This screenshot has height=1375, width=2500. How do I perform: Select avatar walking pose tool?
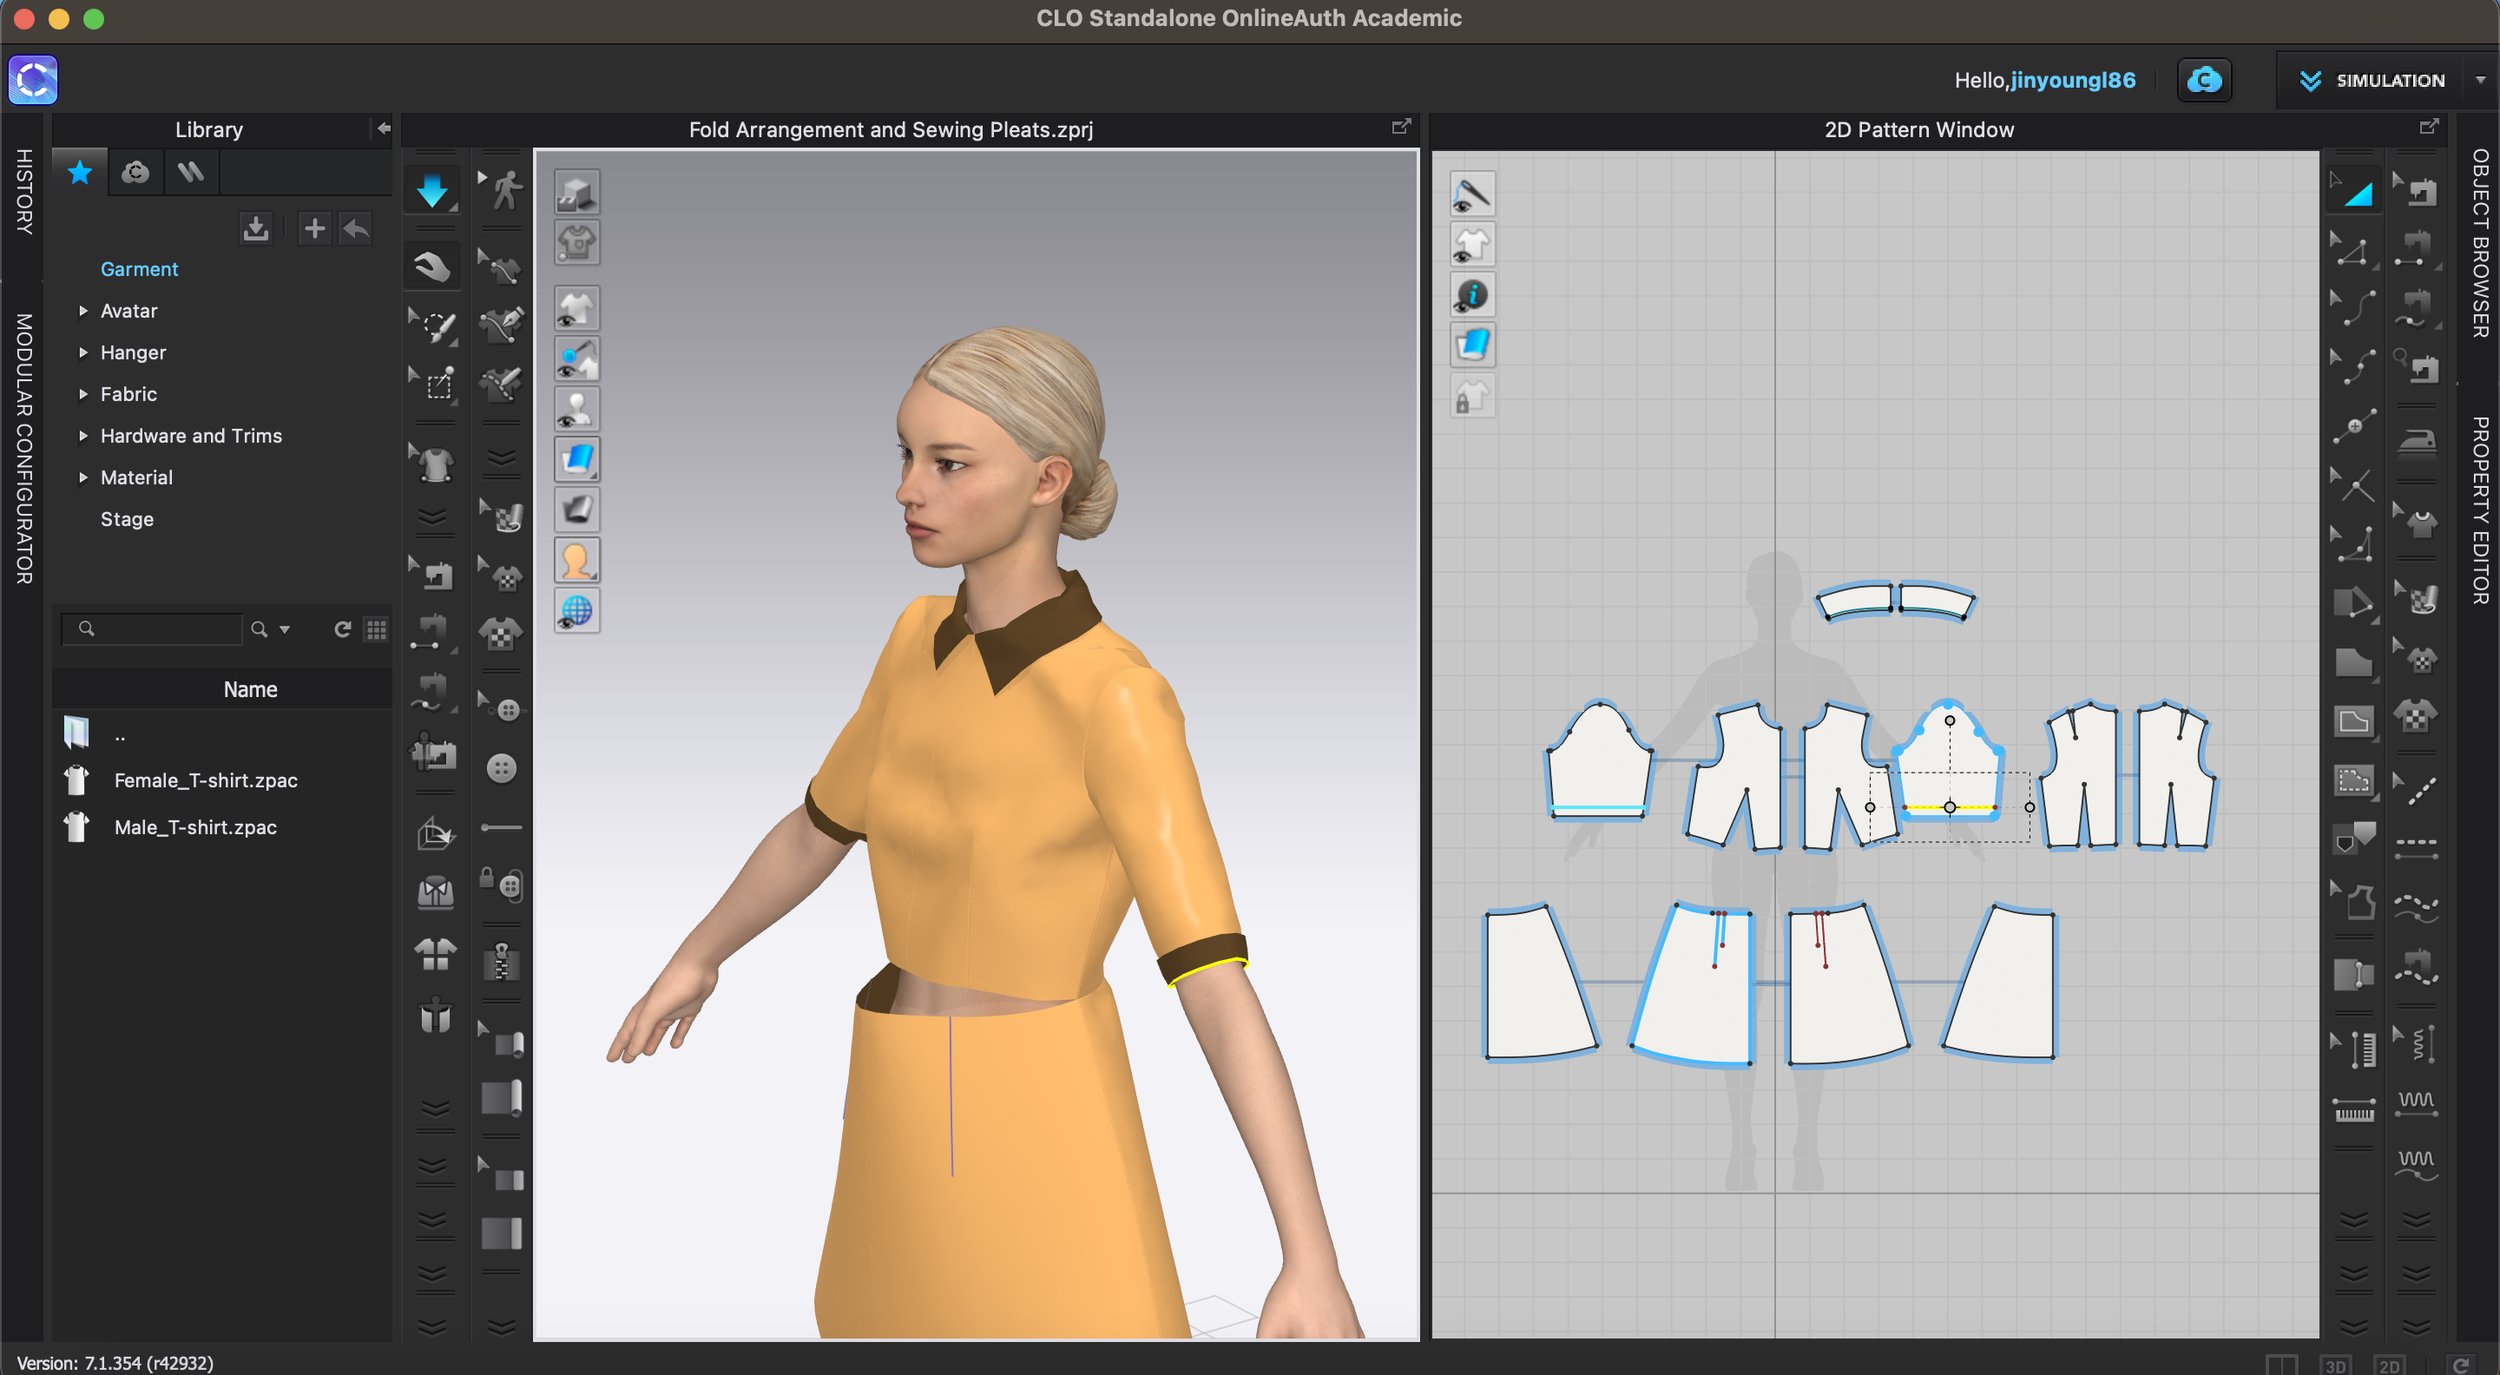pos(503,189)
